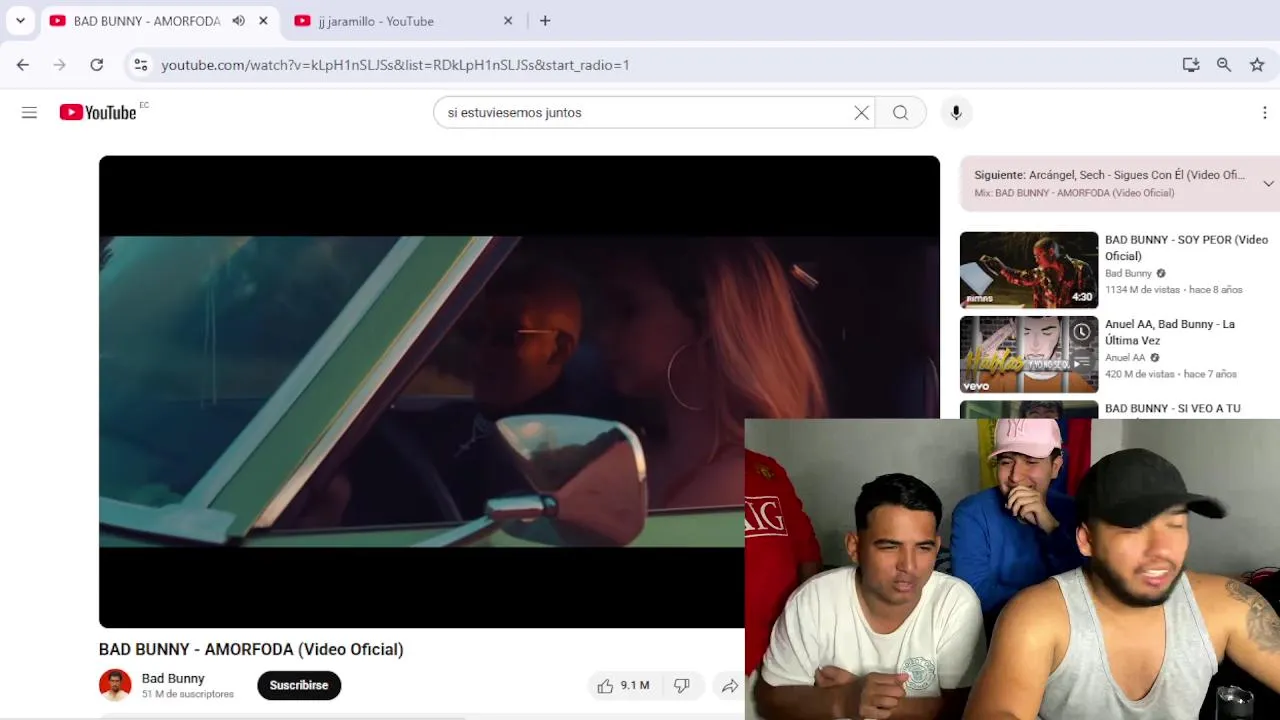Open Anuel AA La Última Vez title

(1170, 332)
